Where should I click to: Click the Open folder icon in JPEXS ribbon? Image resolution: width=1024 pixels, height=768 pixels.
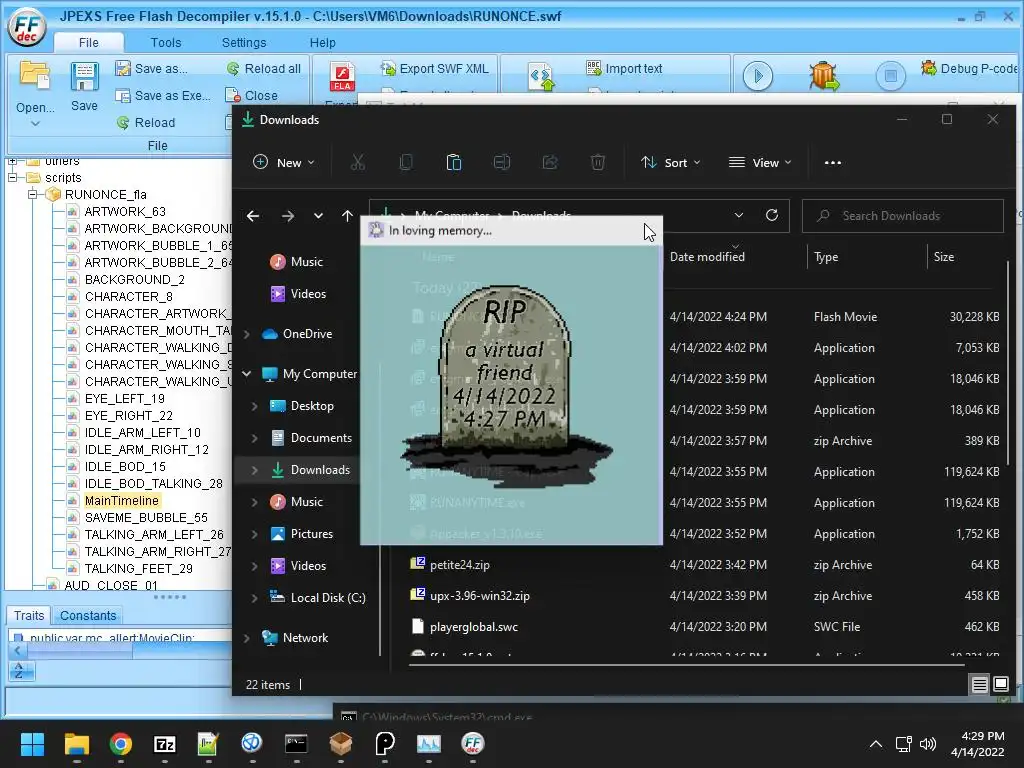click(x=35, y=76)
